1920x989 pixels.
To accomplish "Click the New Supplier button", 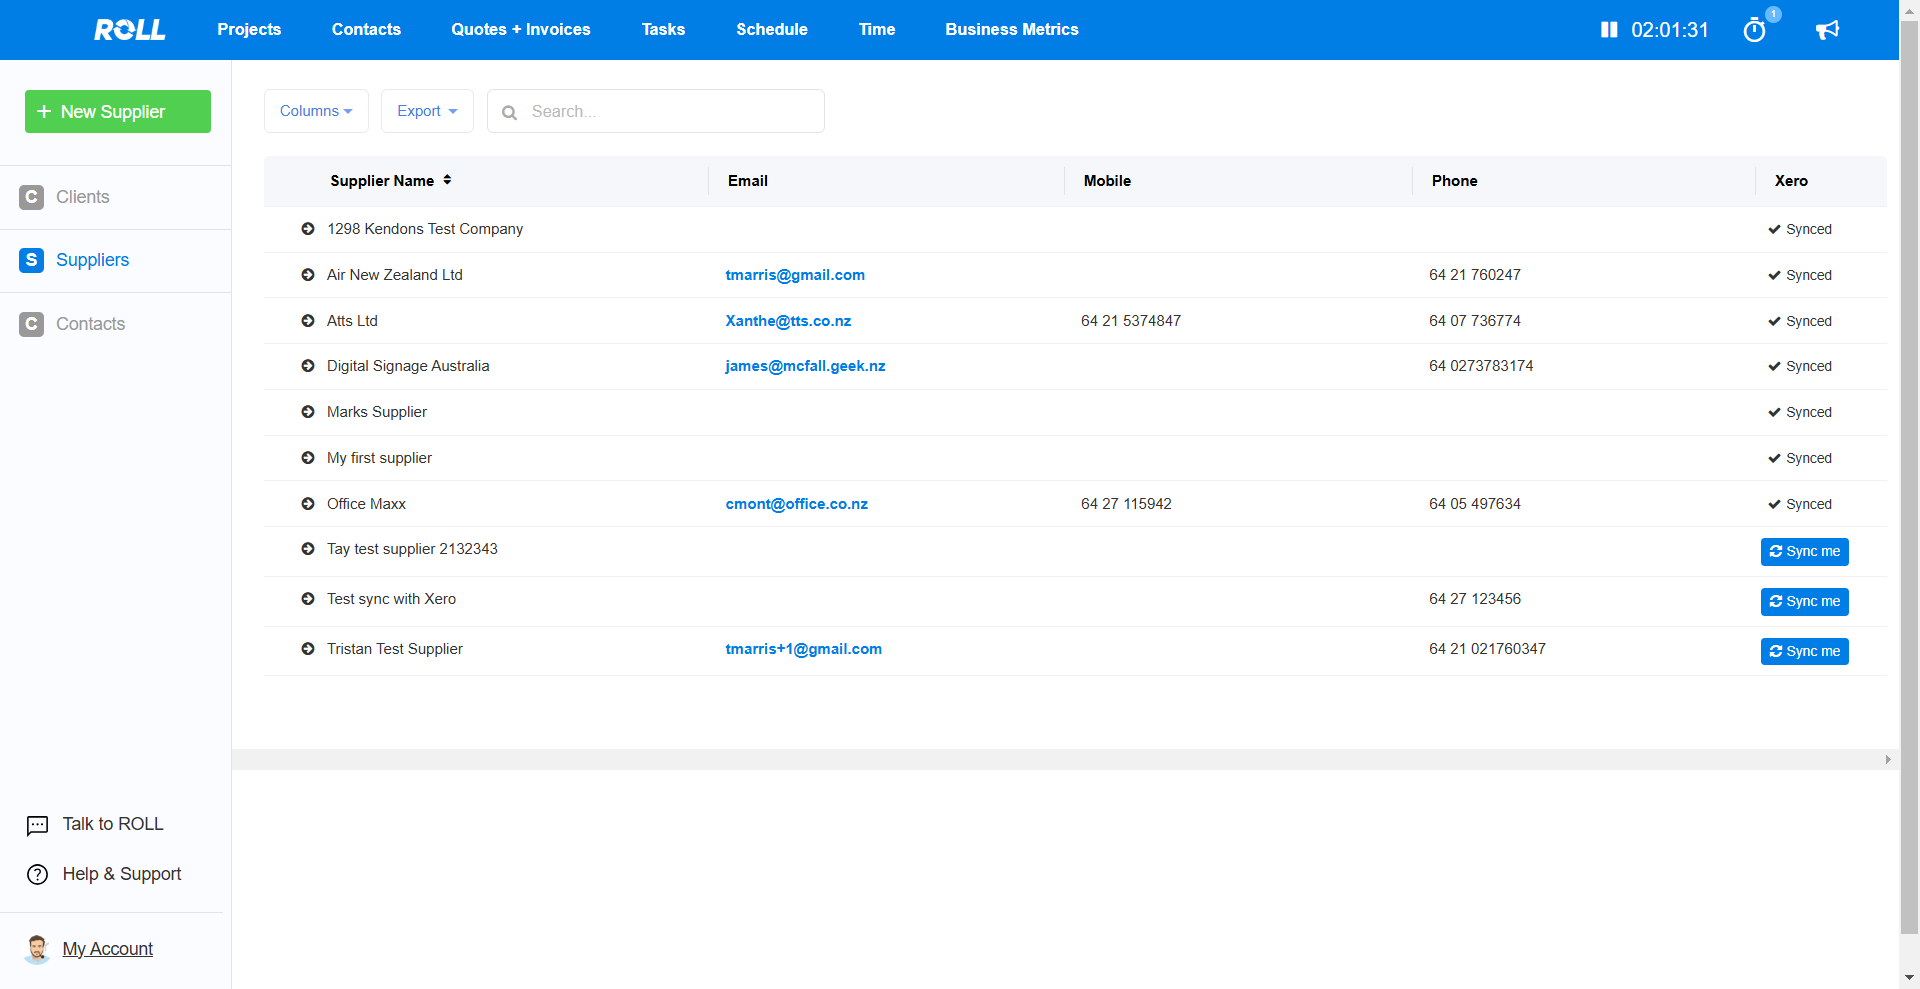I will 118,112.
